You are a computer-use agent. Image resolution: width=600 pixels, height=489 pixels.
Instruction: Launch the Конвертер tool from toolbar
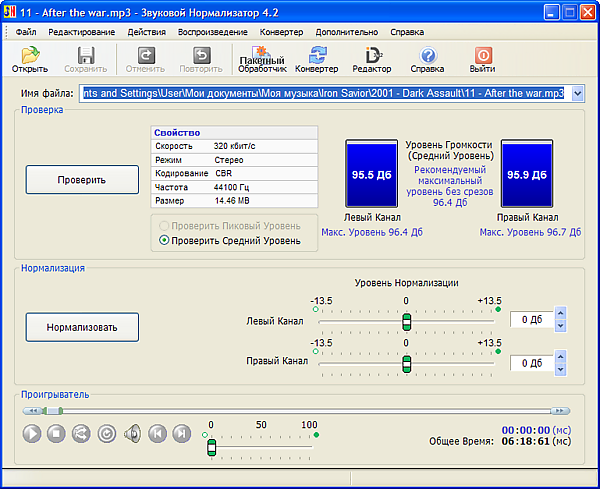point(316,59)
